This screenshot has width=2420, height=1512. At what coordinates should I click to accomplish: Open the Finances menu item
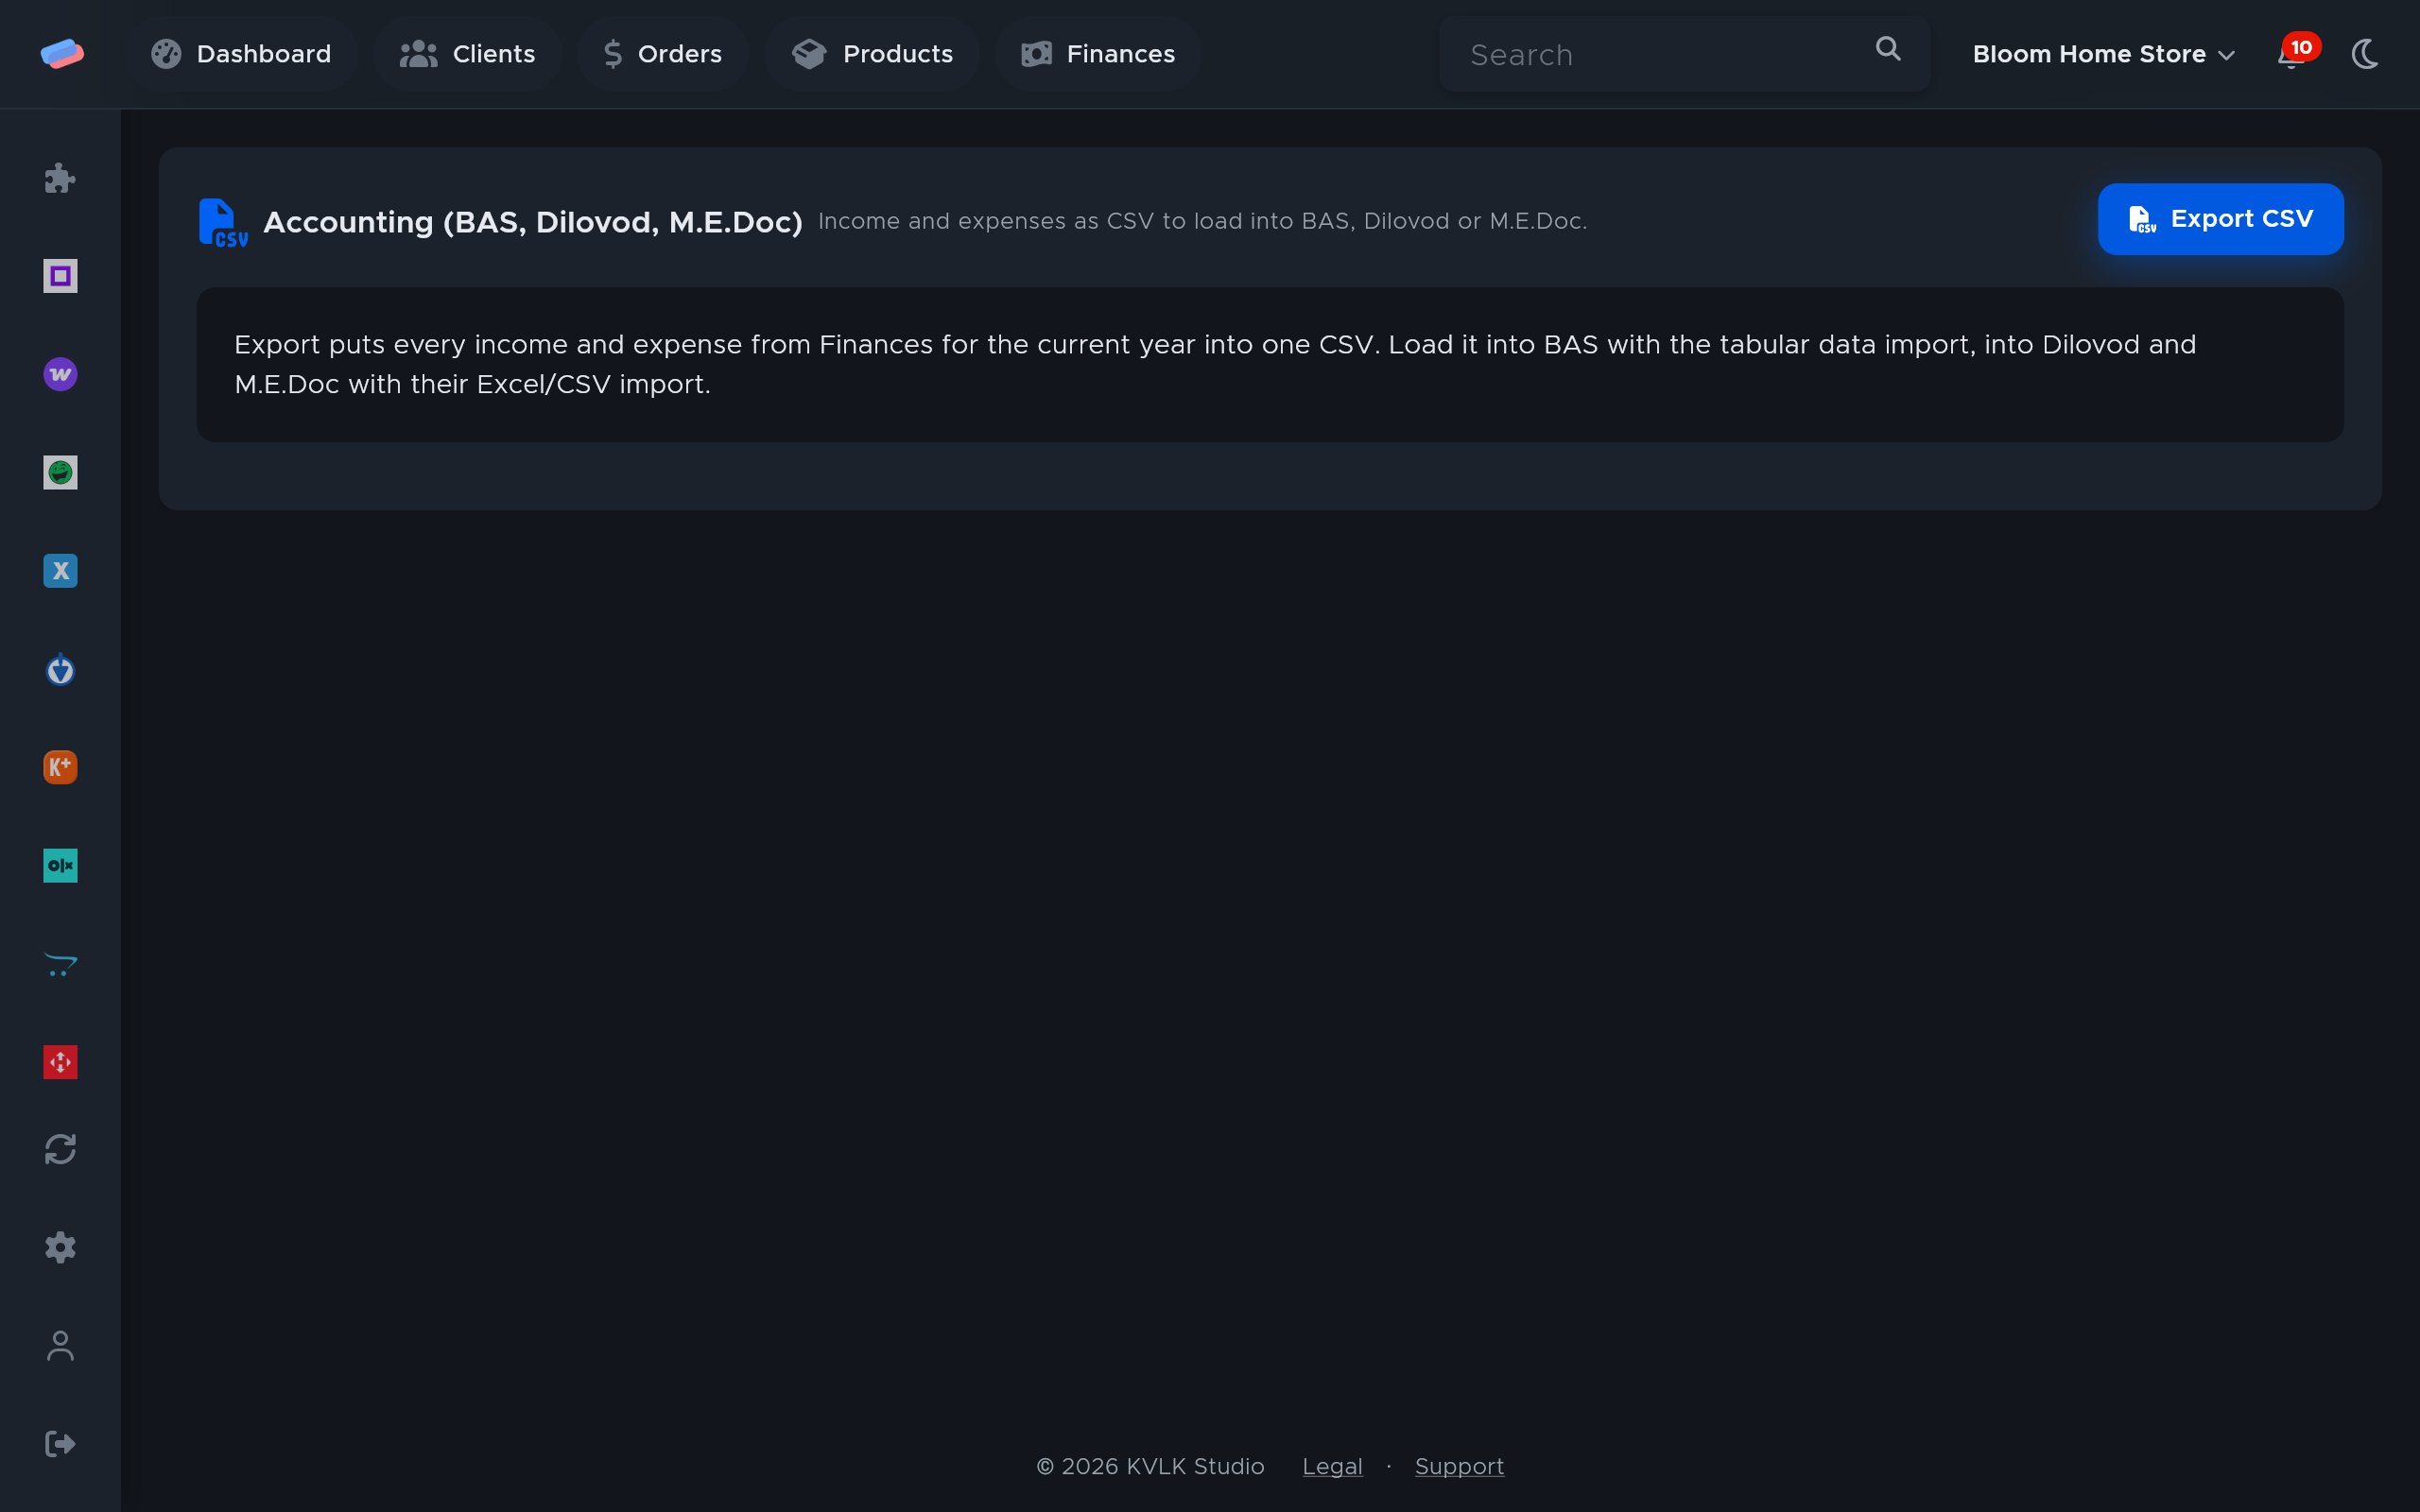coord(1098,54)
